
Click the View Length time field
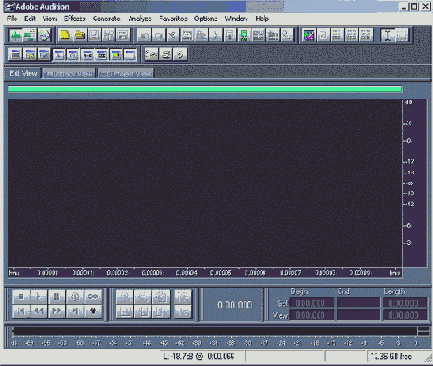pyautogui.click(x=405, y=315)
